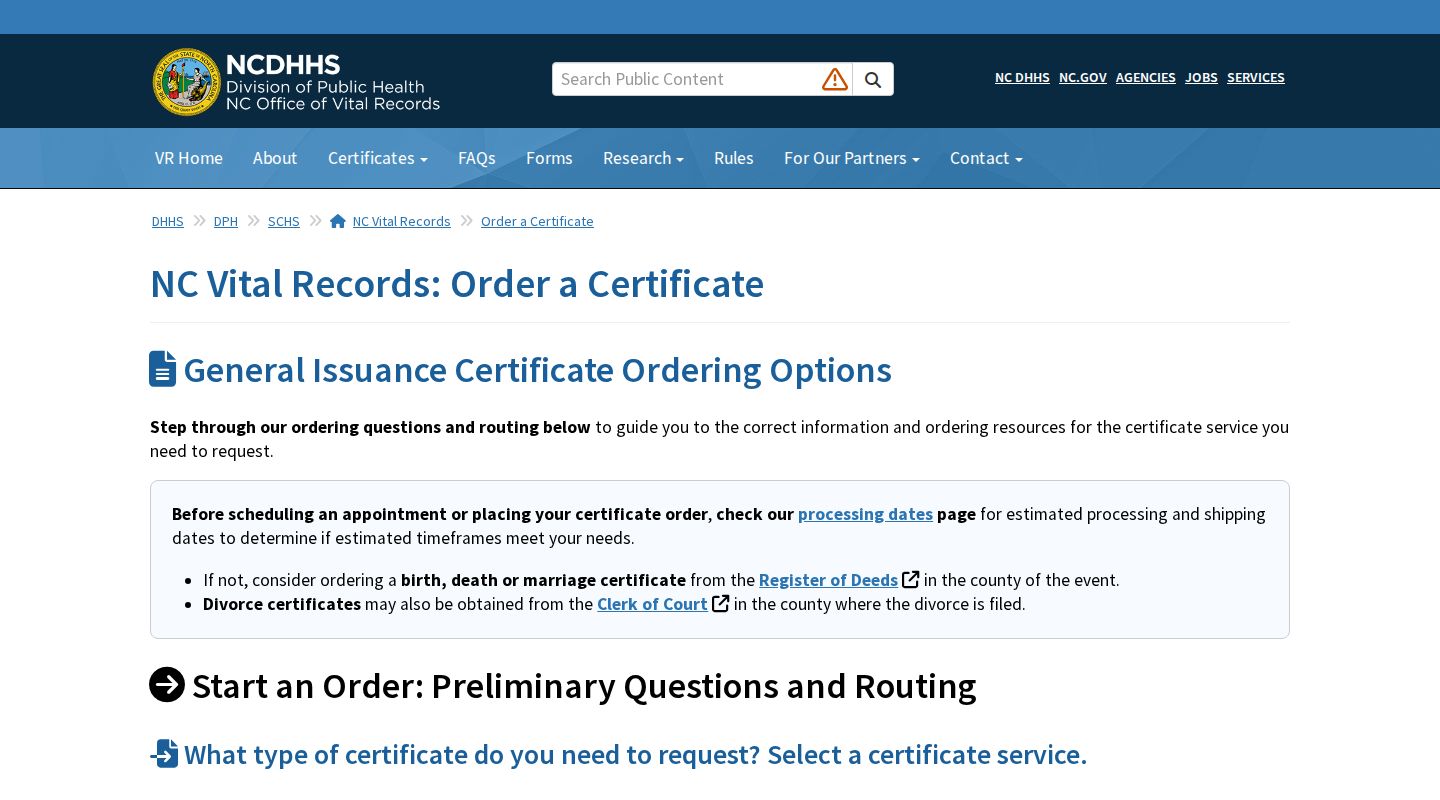Screen dimensions: 1440x800
Task: Click the NCDHHS state seal logo
Action: pyautogui.click(x=187, y=82)
